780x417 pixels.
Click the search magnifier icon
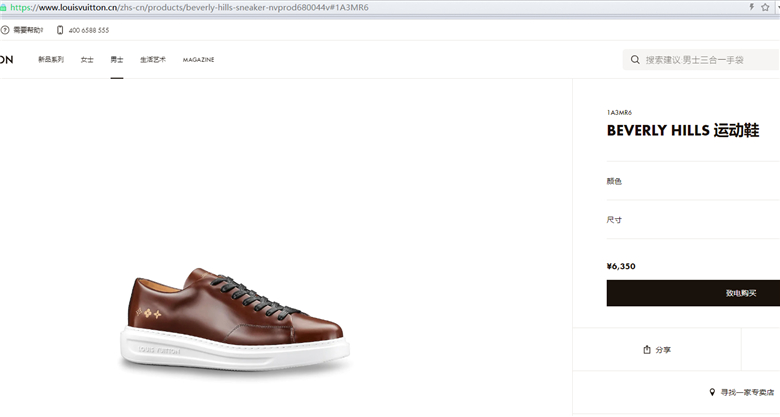635,60
